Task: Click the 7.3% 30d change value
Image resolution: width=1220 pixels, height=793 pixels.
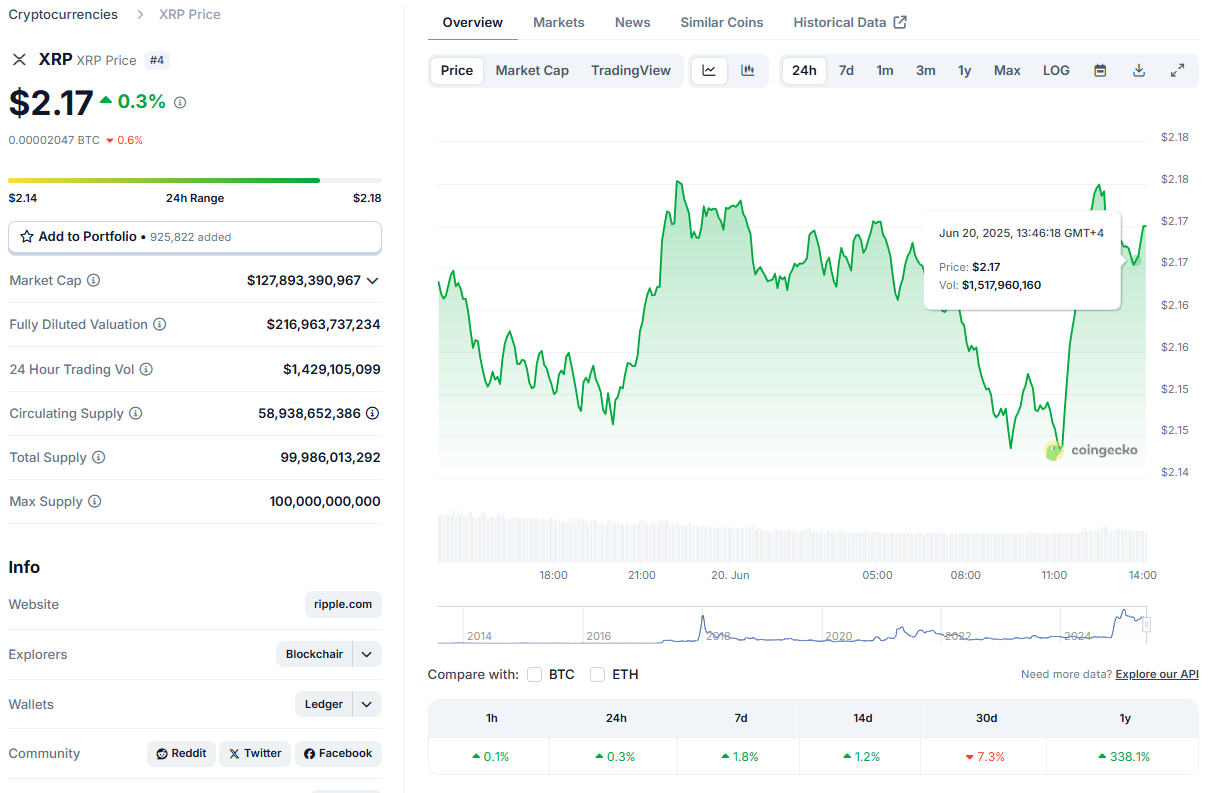Action: click(985, 757)
